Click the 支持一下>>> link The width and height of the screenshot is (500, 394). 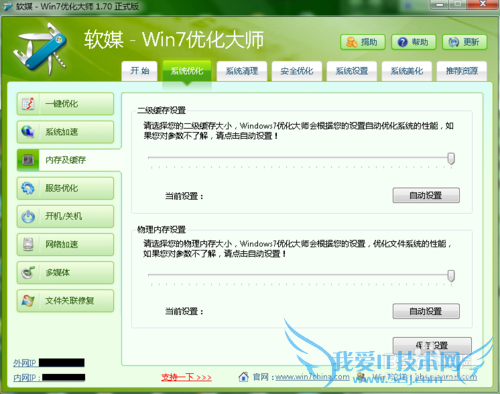[186, 377]
